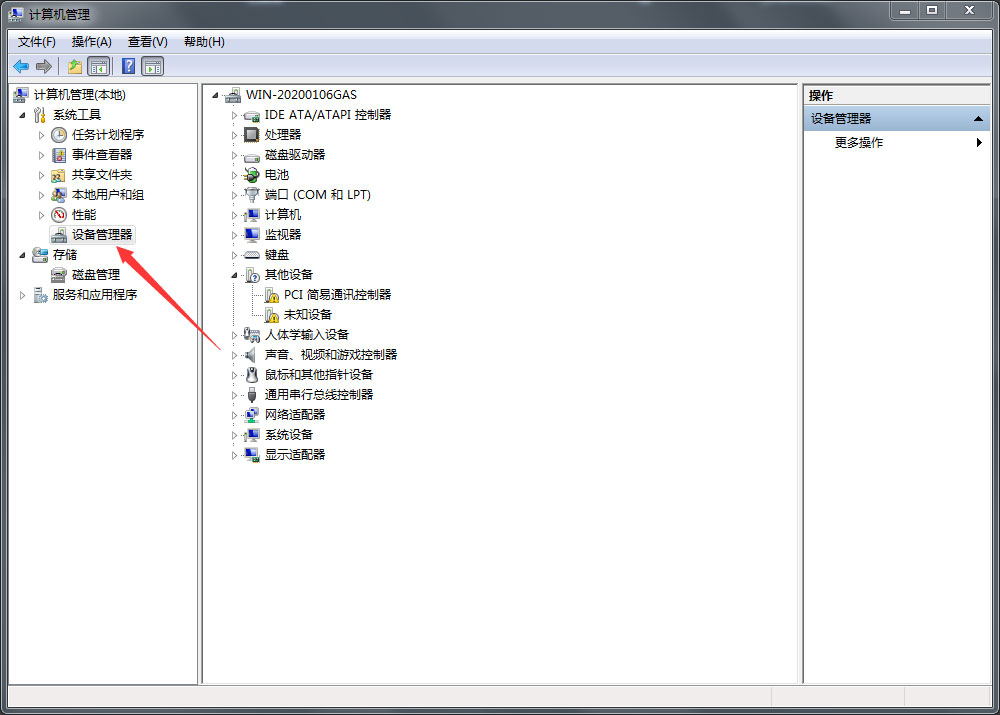
Task: Click the Batteries (电池) icon
Action: coord(252,175)
